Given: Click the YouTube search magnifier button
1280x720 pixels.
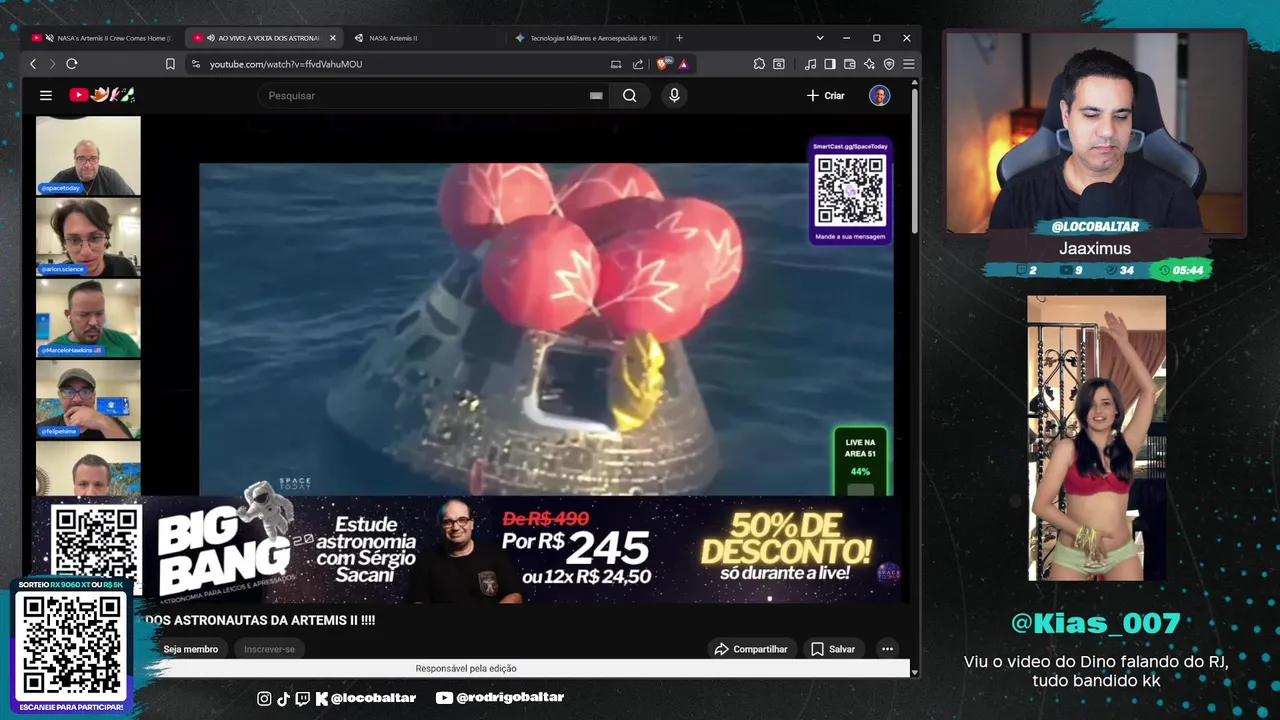Looking at the screenshot, I should point(629,95).
